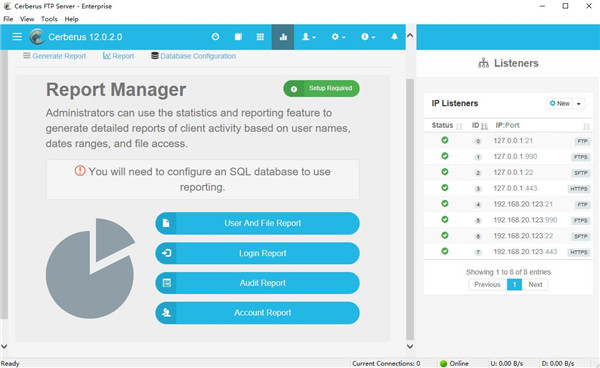Click HTTPS tag on 127.0.0.1:443 row
600x368 pixels.
coord(579,189)
